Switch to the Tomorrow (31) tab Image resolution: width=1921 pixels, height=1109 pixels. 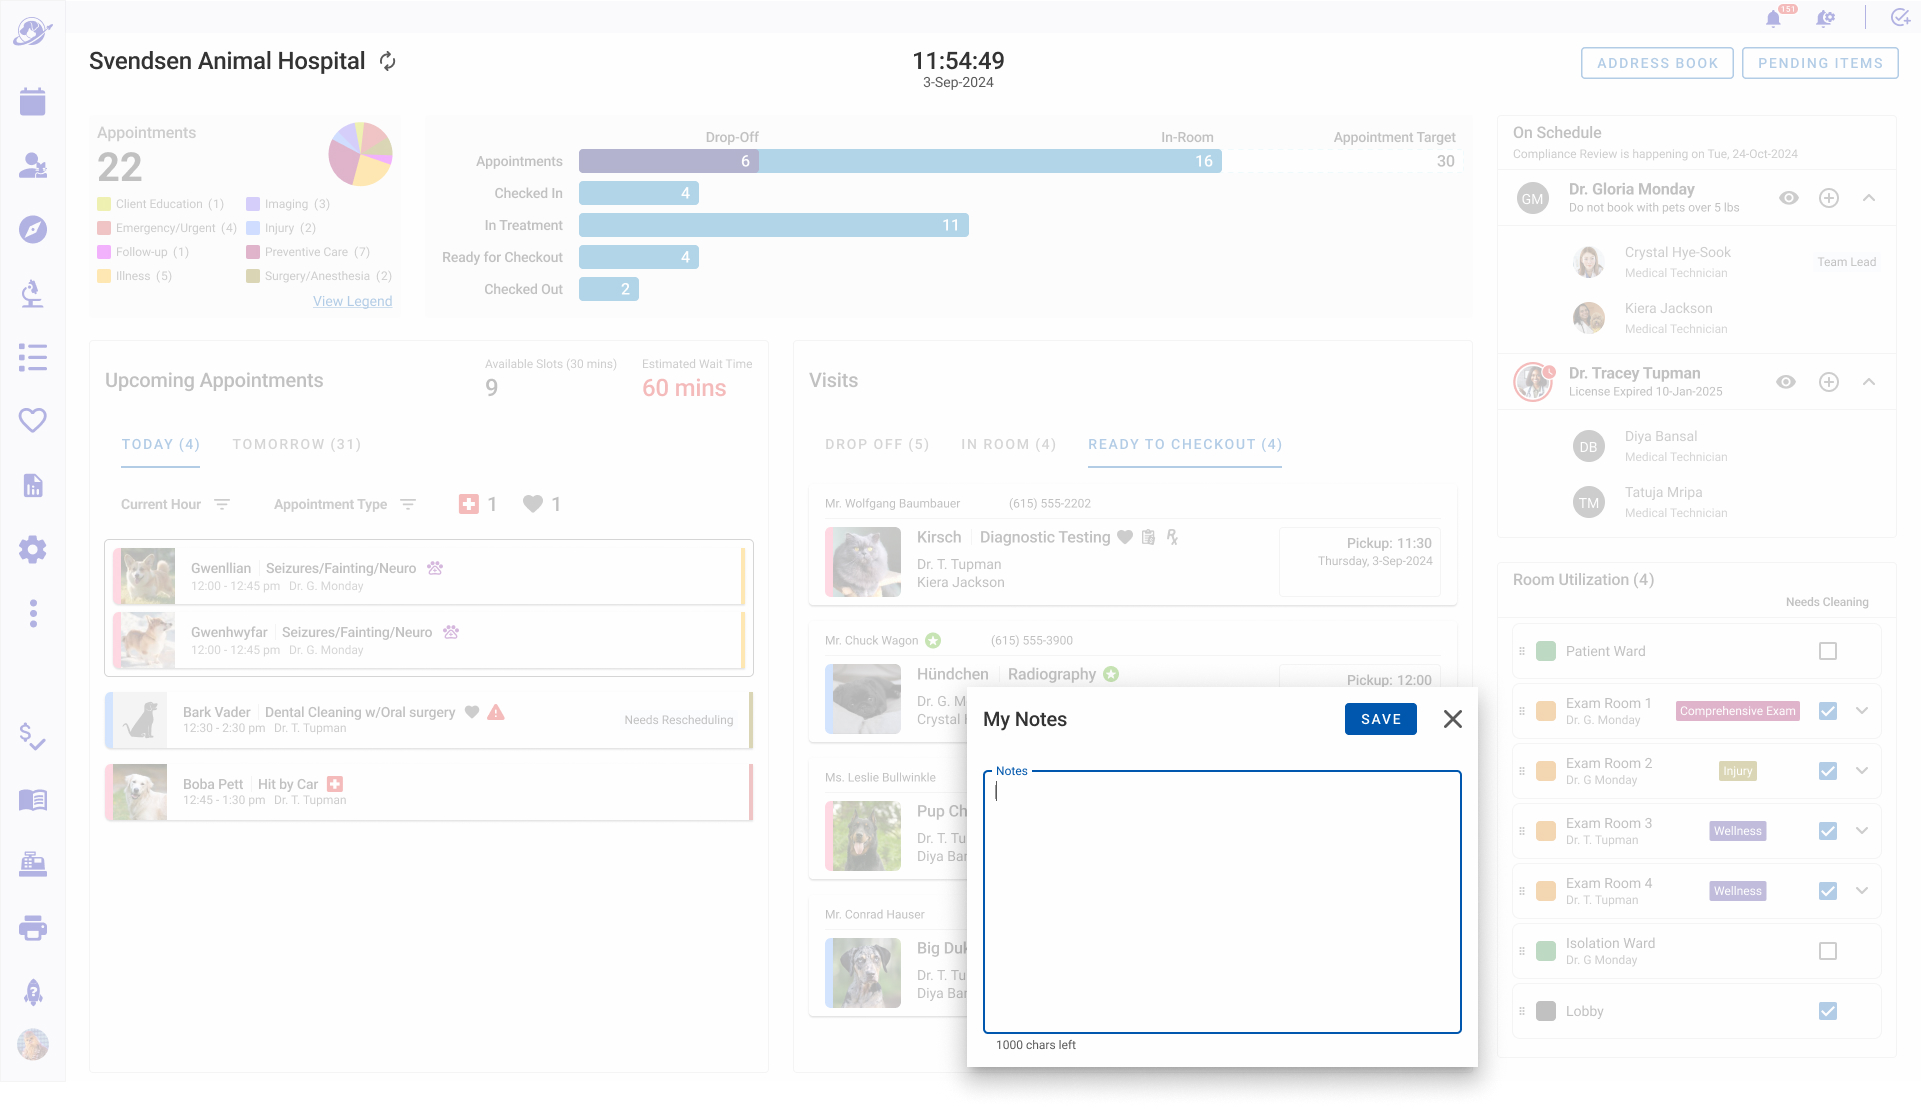pyautogui.click(x=296, y=444)
